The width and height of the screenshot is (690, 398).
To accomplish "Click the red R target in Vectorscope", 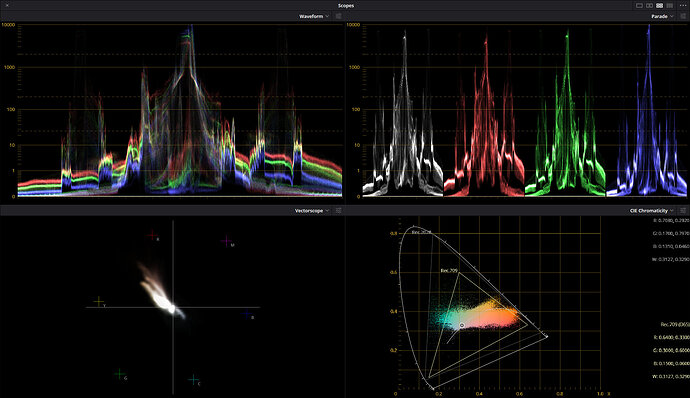I will click(x=153, y=236).
